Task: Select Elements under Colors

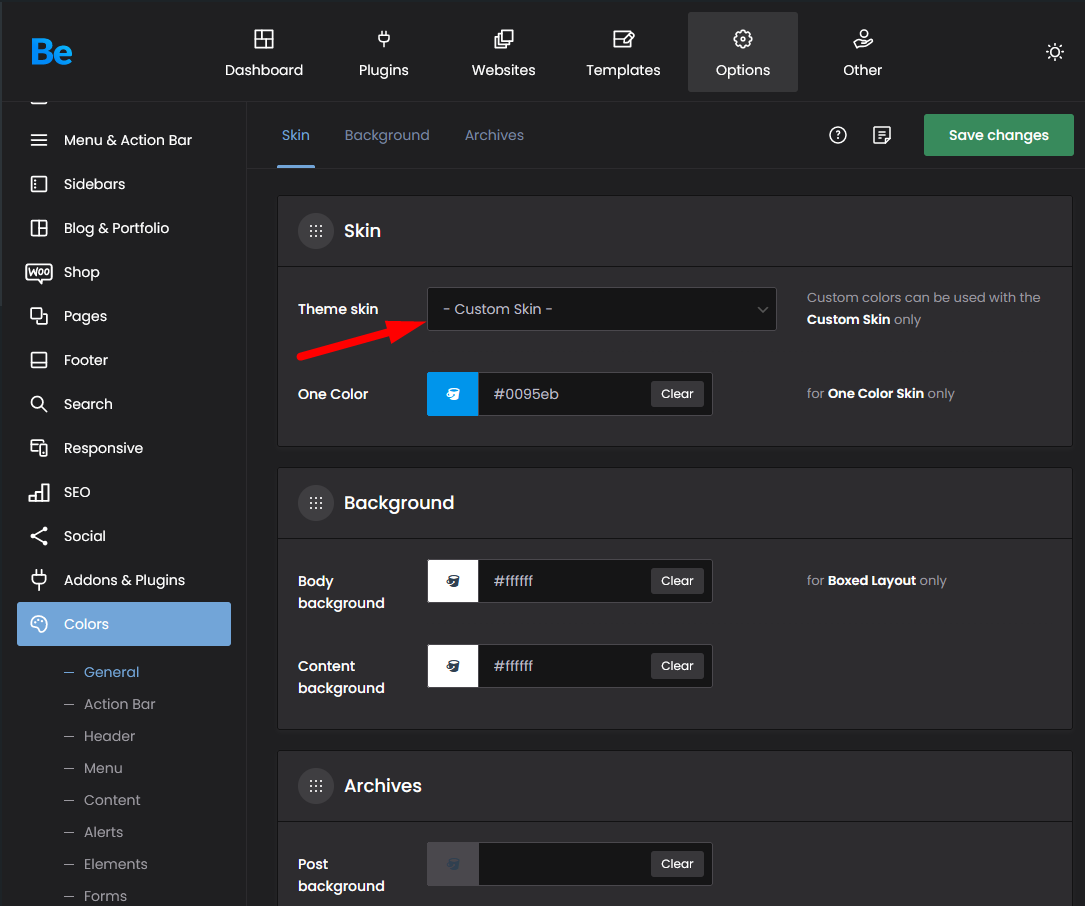Action: tap(116, 864)
